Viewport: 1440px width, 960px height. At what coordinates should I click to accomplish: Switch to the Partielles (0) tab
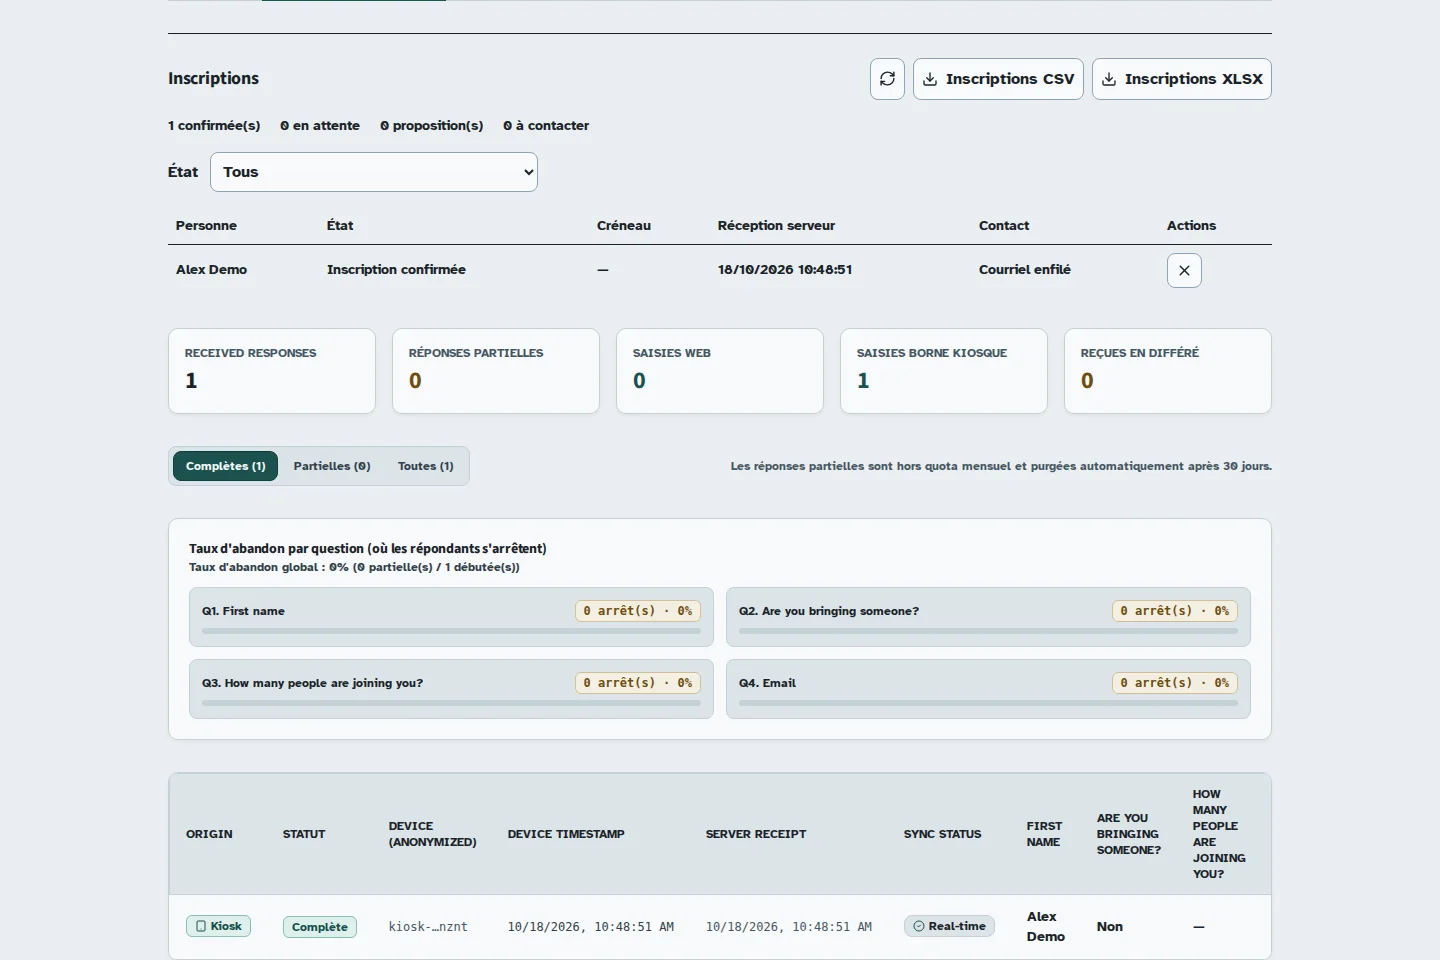(x=332, y=466)
